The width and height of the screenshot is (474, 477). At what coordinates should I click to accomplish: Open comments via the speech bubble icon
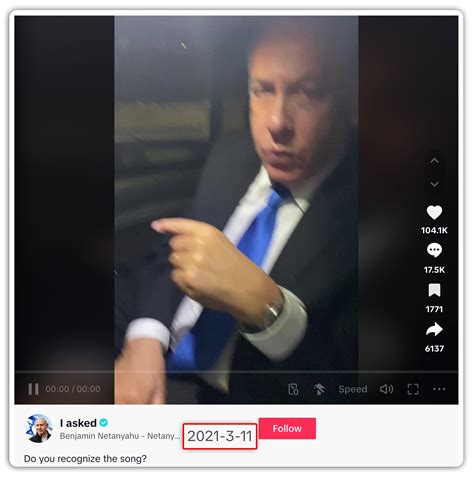click(434, 250)
